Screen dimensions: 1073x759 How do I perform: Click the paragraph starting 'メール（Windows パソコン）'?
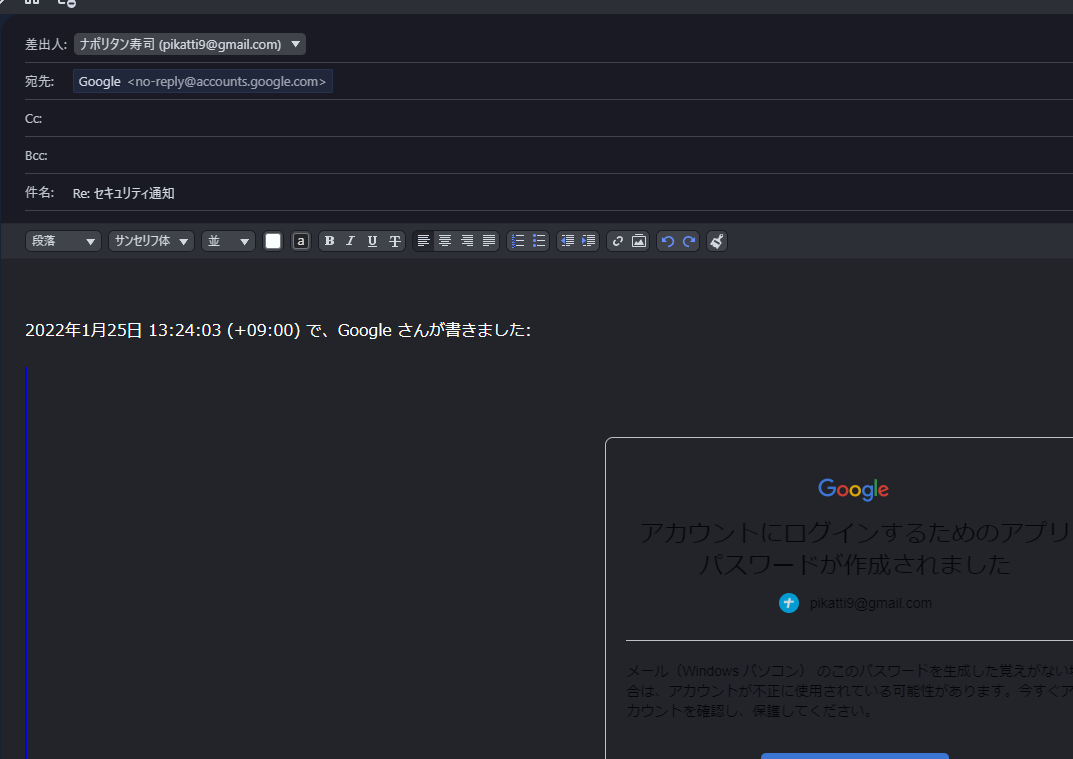[849, 691]
